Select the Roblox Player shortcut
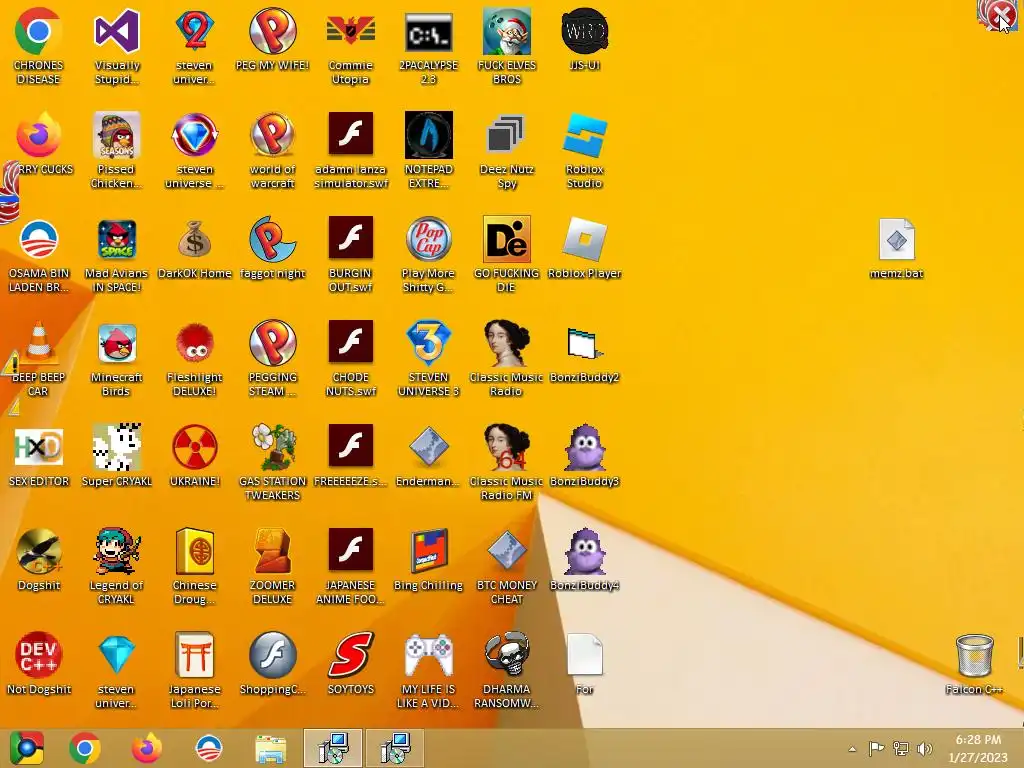 click(x=584, y=239)
